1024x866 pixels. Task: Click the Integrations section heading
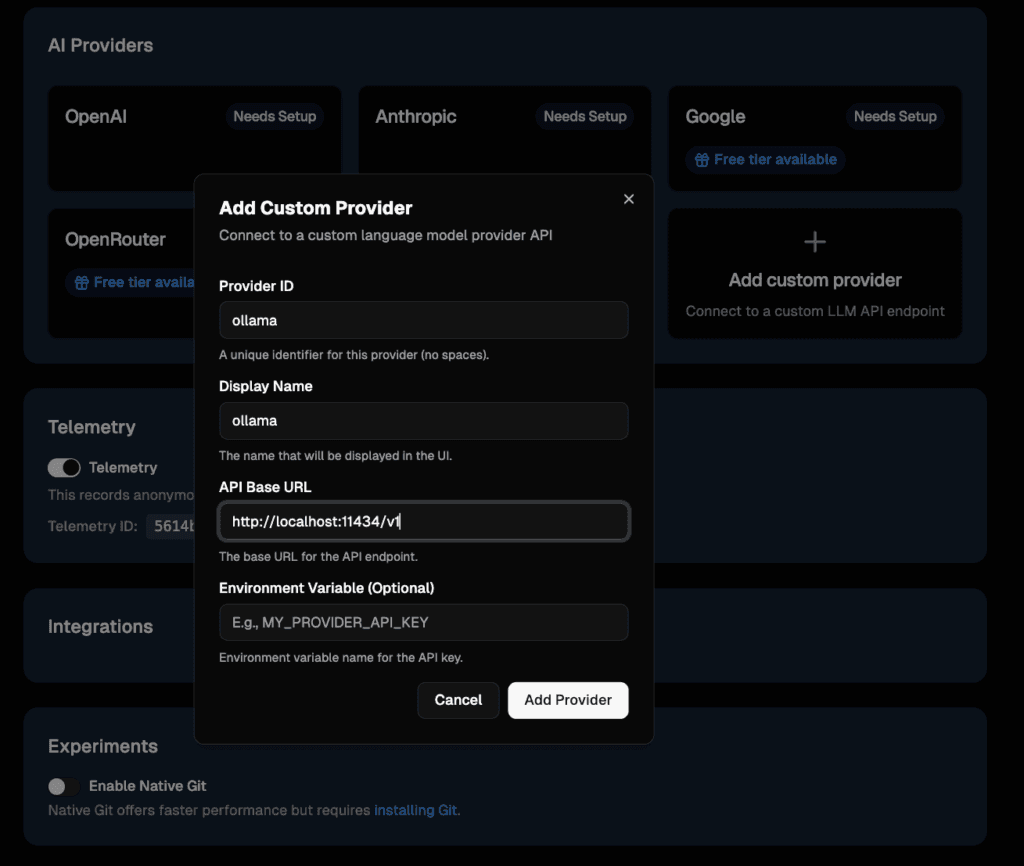click(x=101, y=627)
